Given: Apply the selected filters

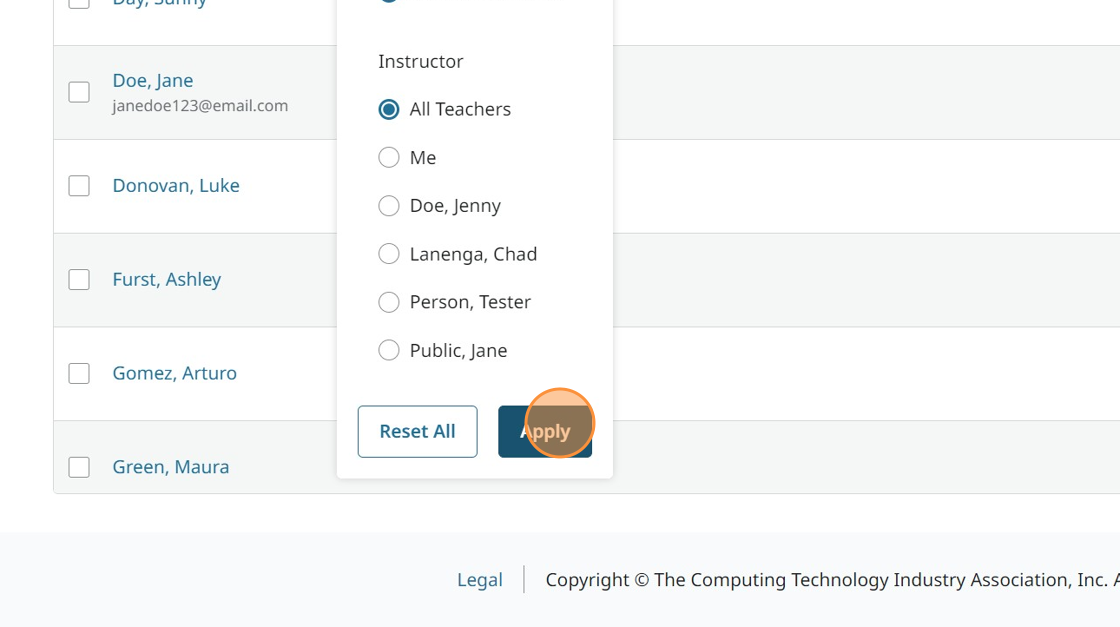Looking at the screenshot, I should (545, 431).
